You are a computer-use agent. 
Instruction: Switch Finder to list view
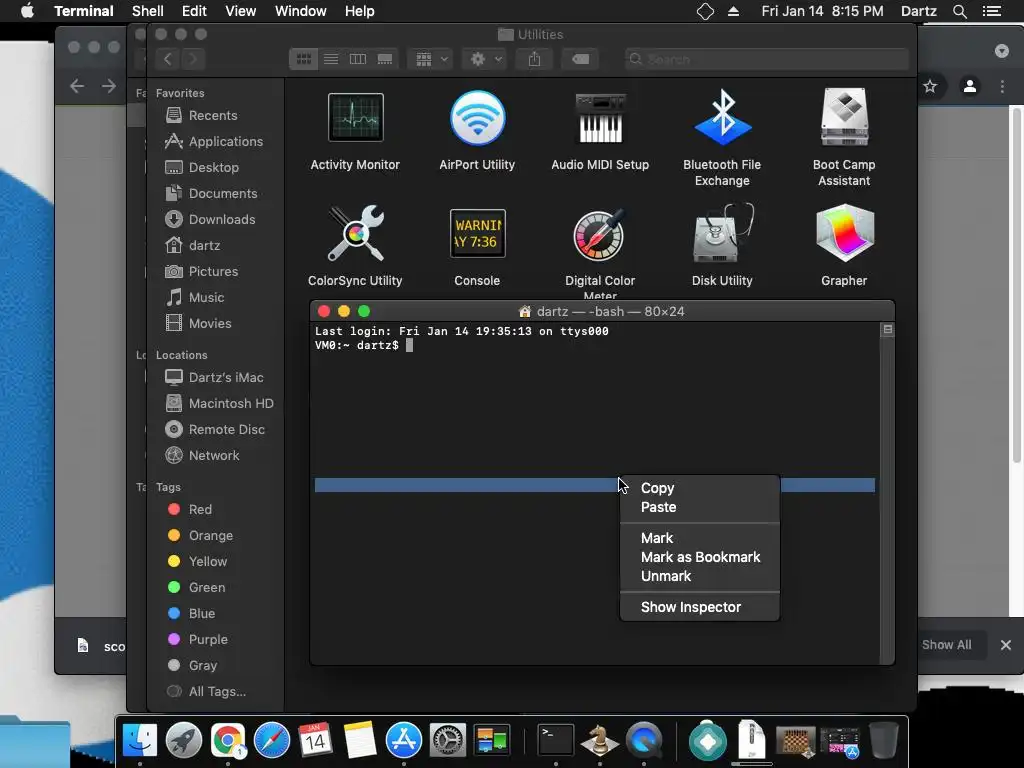tap(331, 59)
